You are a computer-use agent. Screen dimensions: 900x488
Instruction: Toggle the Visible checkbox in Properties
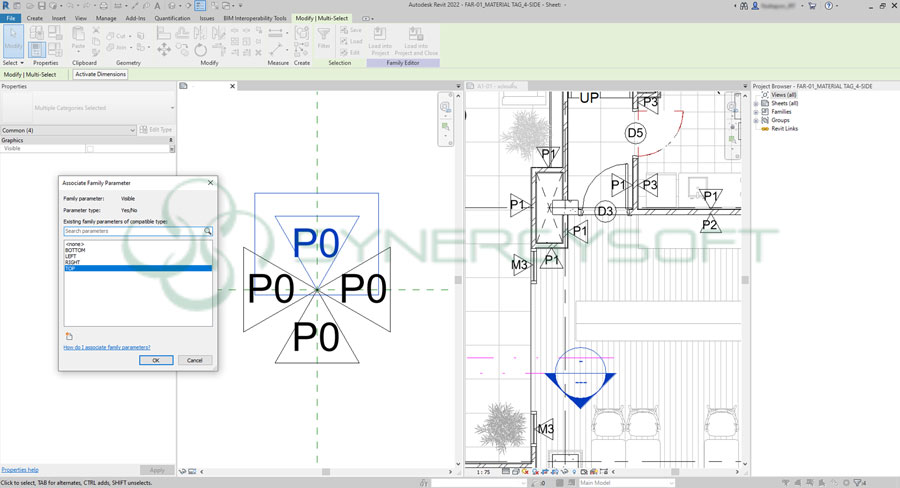point(90,149)
